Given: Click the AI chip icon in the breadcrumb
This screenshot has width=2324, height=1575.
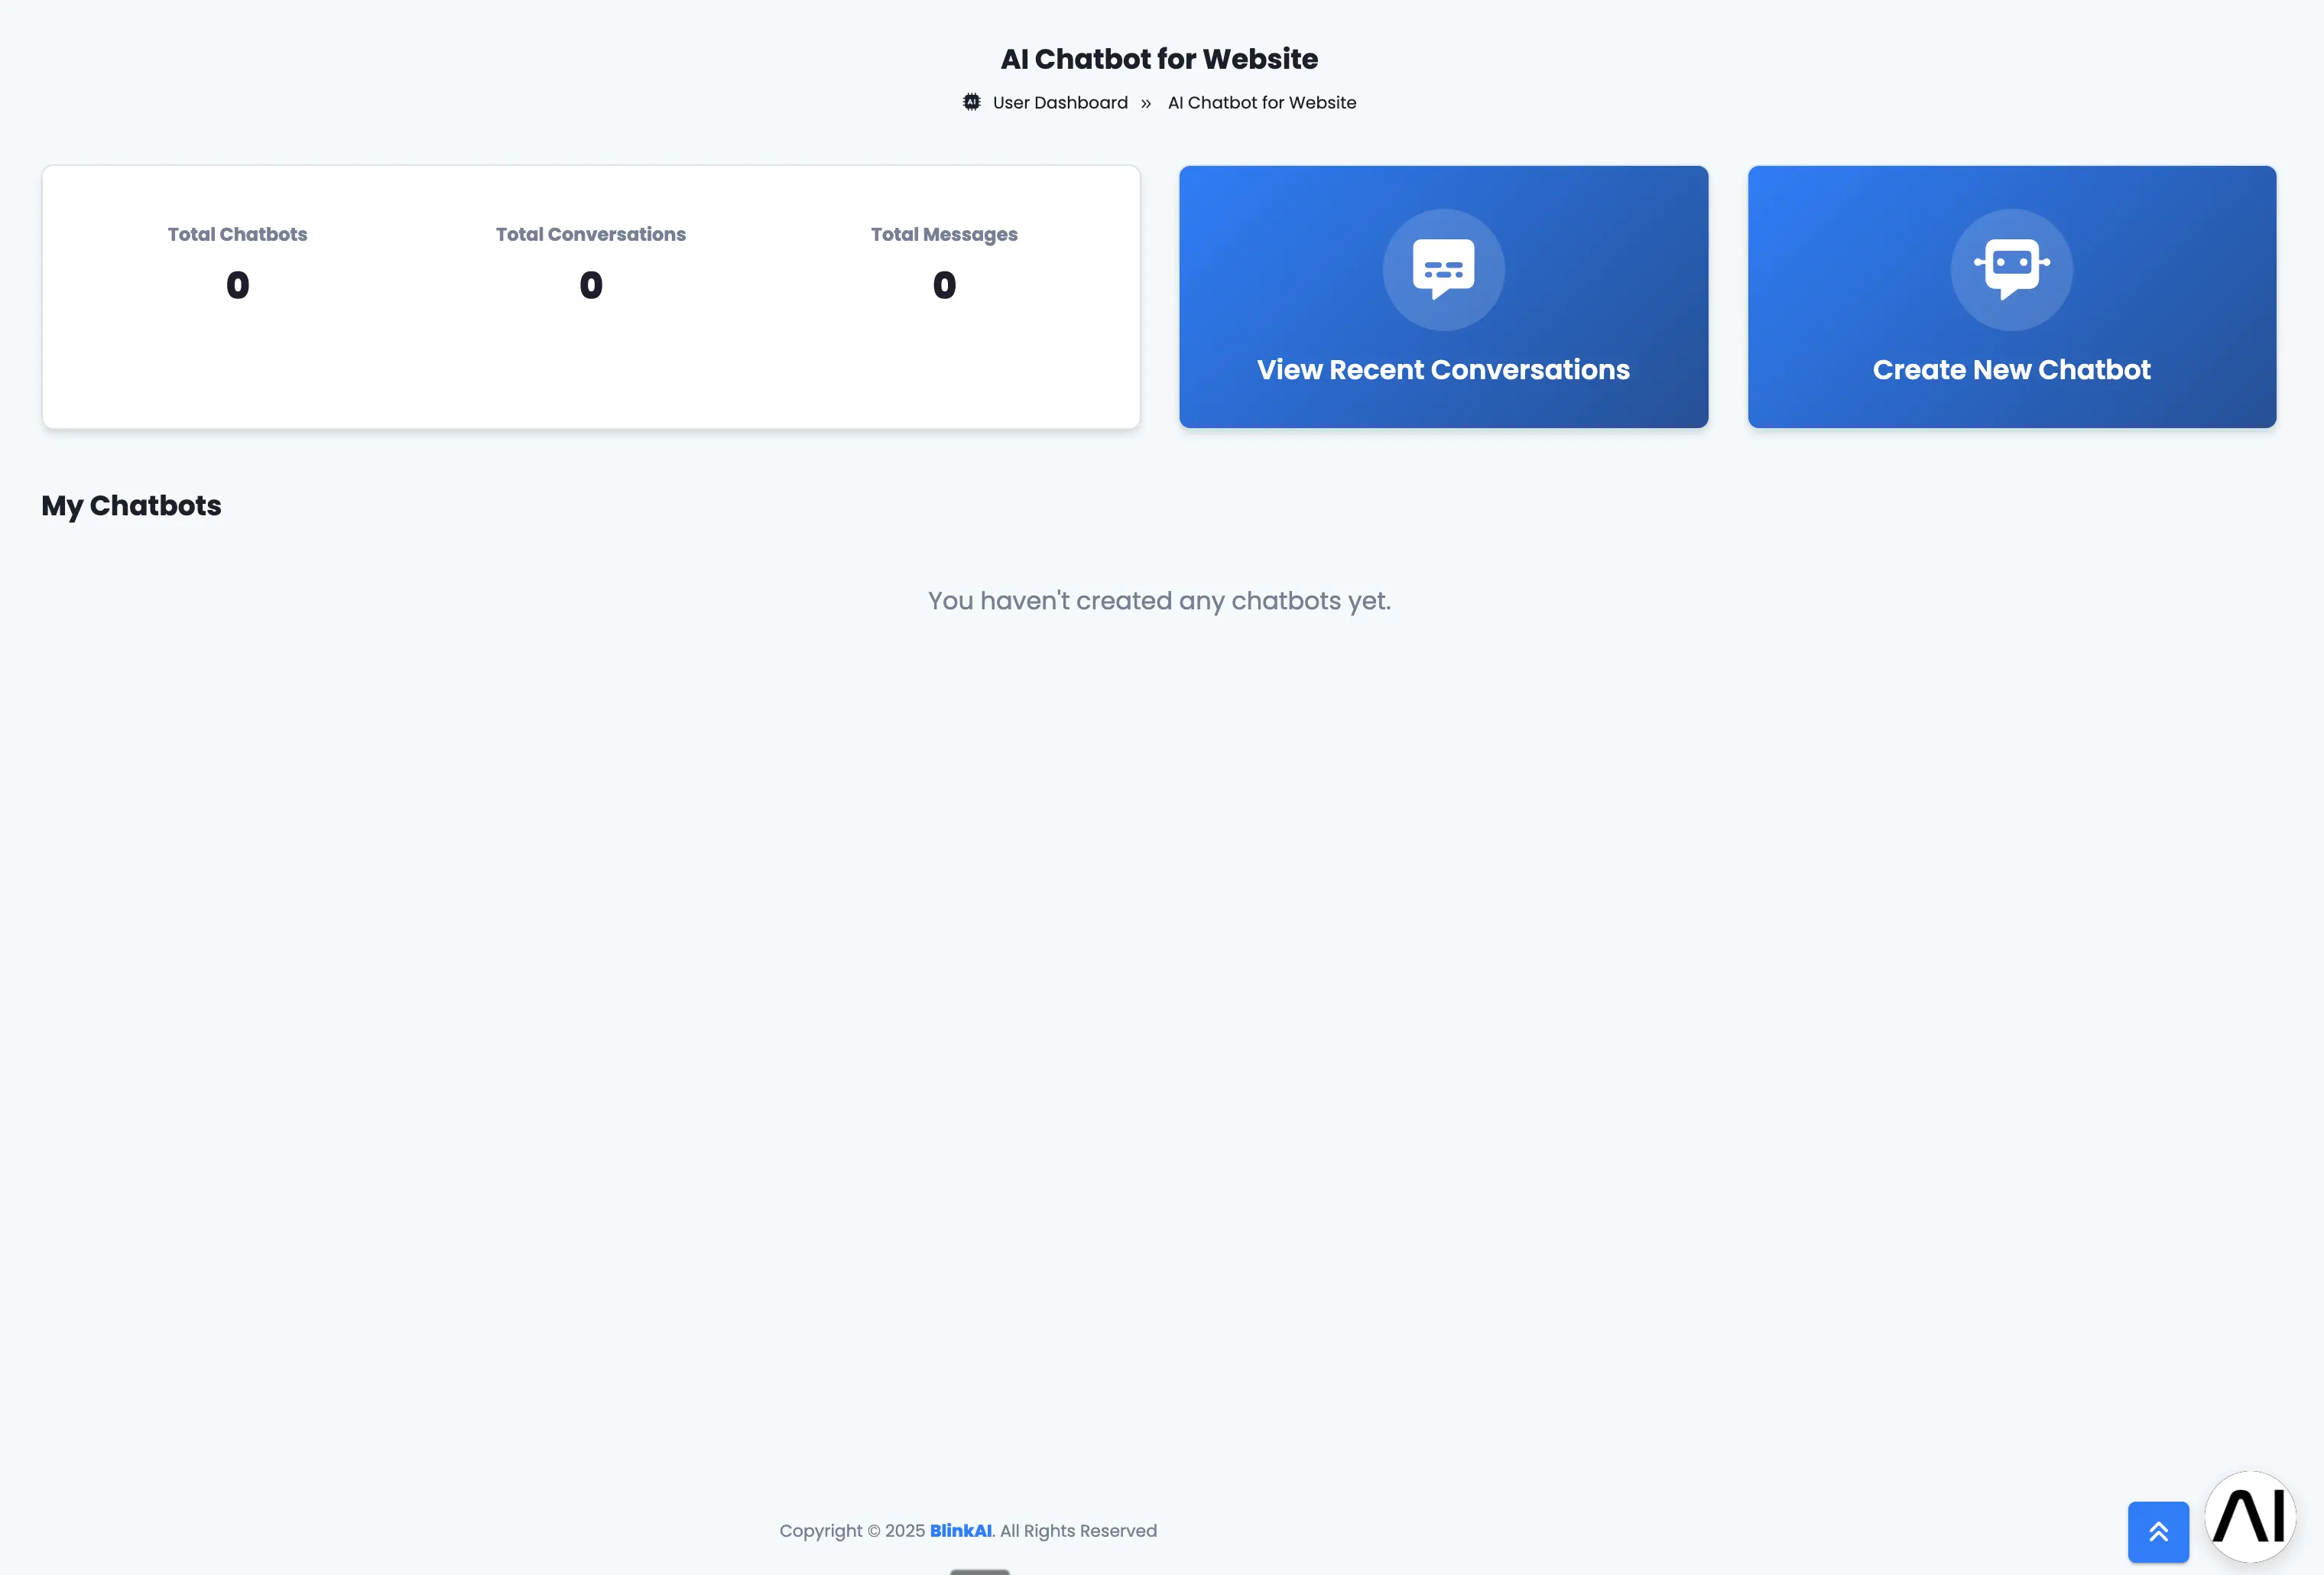Looking at the screenshot, I should point(971,102).
